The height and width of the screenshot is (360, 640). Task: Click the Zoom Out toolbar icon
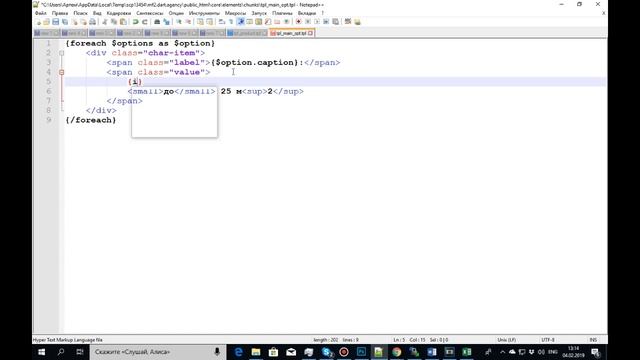point(188,22)
